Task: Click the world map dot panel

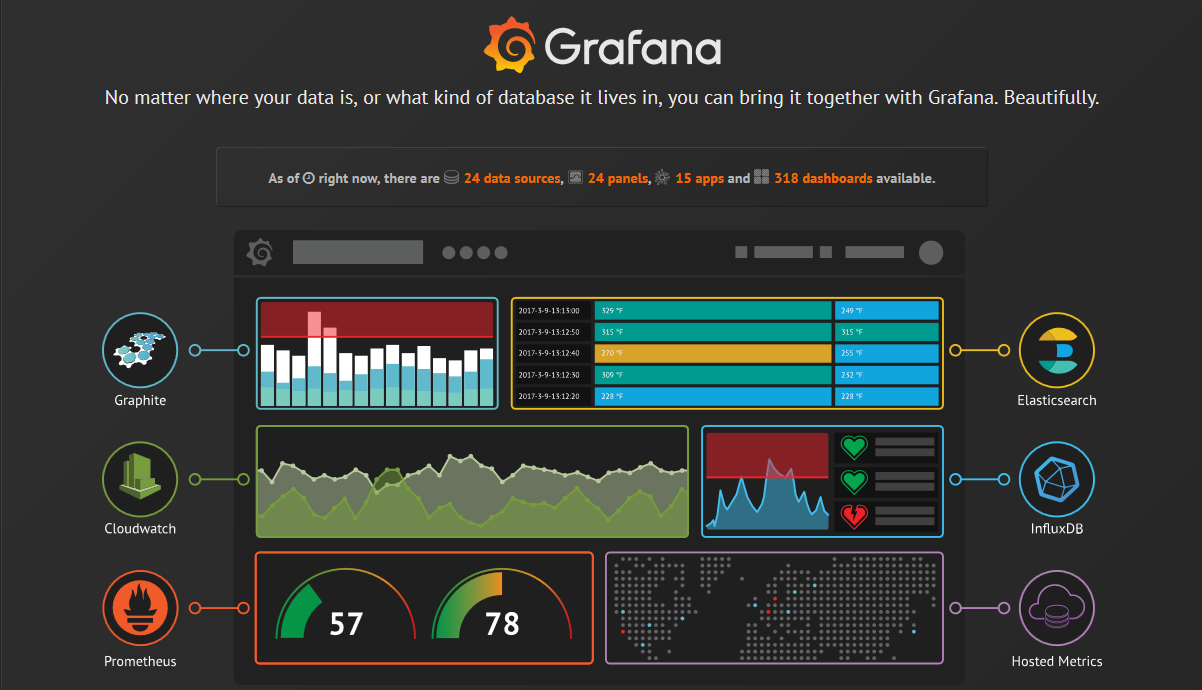Action: point(774,608)
